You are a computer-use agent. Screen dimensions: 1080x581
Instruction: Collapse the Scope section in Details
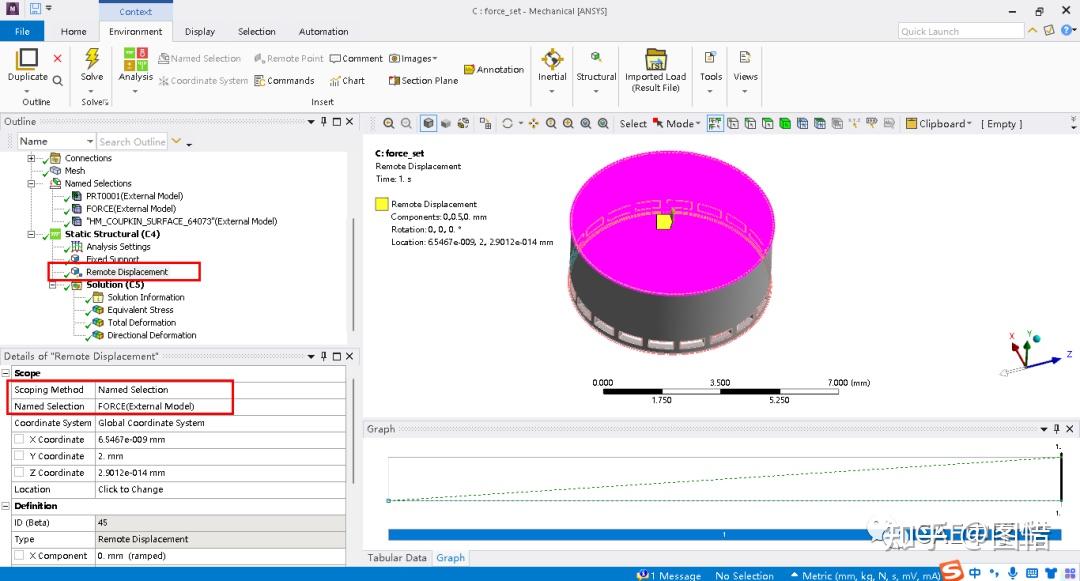(x=6, y=373)
